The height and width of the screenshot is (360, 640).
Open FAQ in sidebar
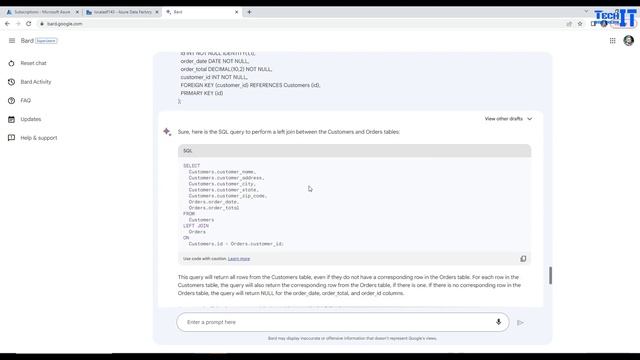coord(26,100)
